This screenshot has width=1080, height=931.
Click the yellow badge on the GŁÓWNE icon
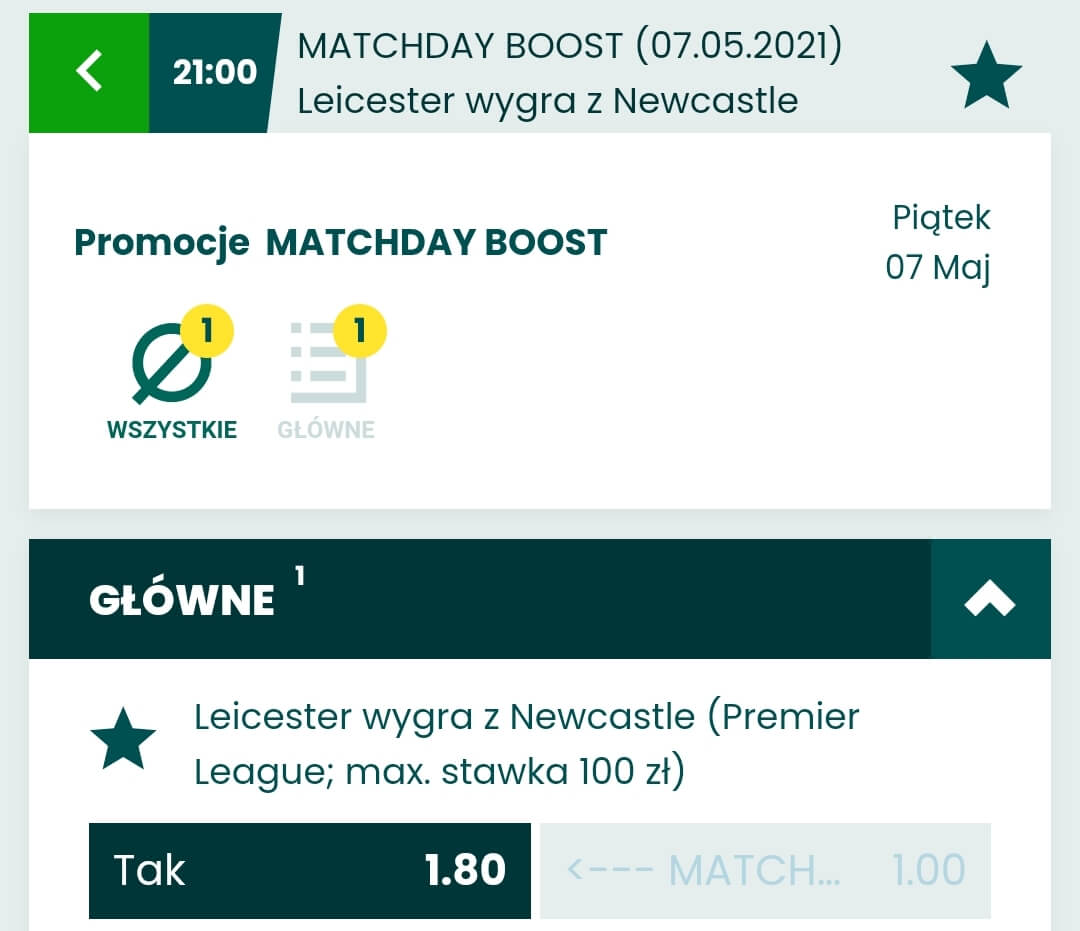(x=359, y=331)
